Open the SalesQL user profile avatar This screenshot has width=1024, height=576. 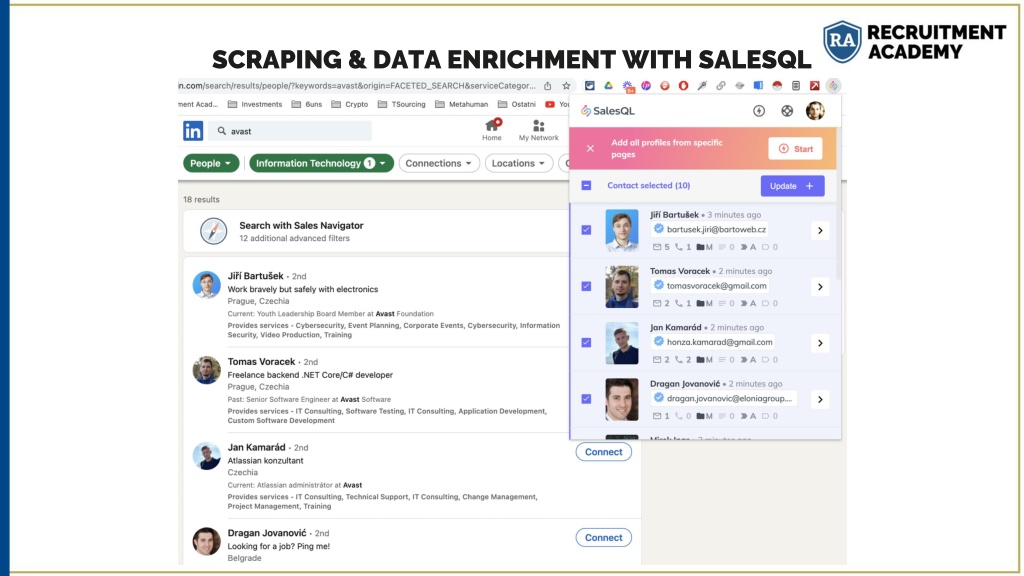[x=815, y=111]
